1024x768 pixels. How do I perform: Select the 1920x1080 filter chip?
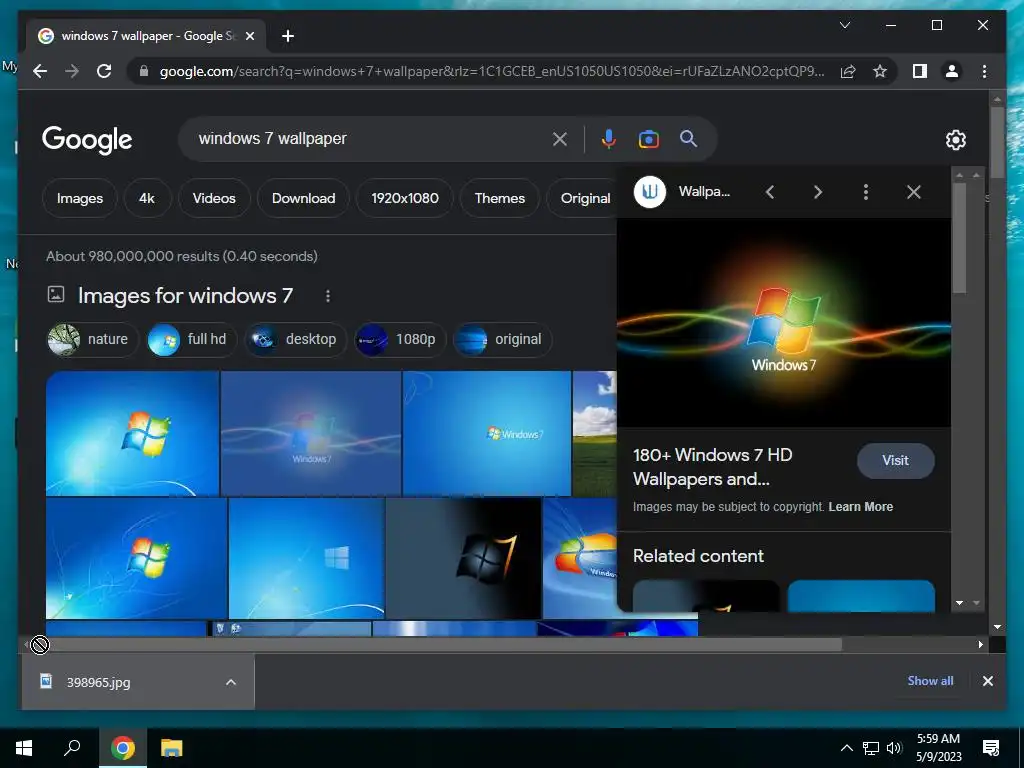tap(405, 198)
